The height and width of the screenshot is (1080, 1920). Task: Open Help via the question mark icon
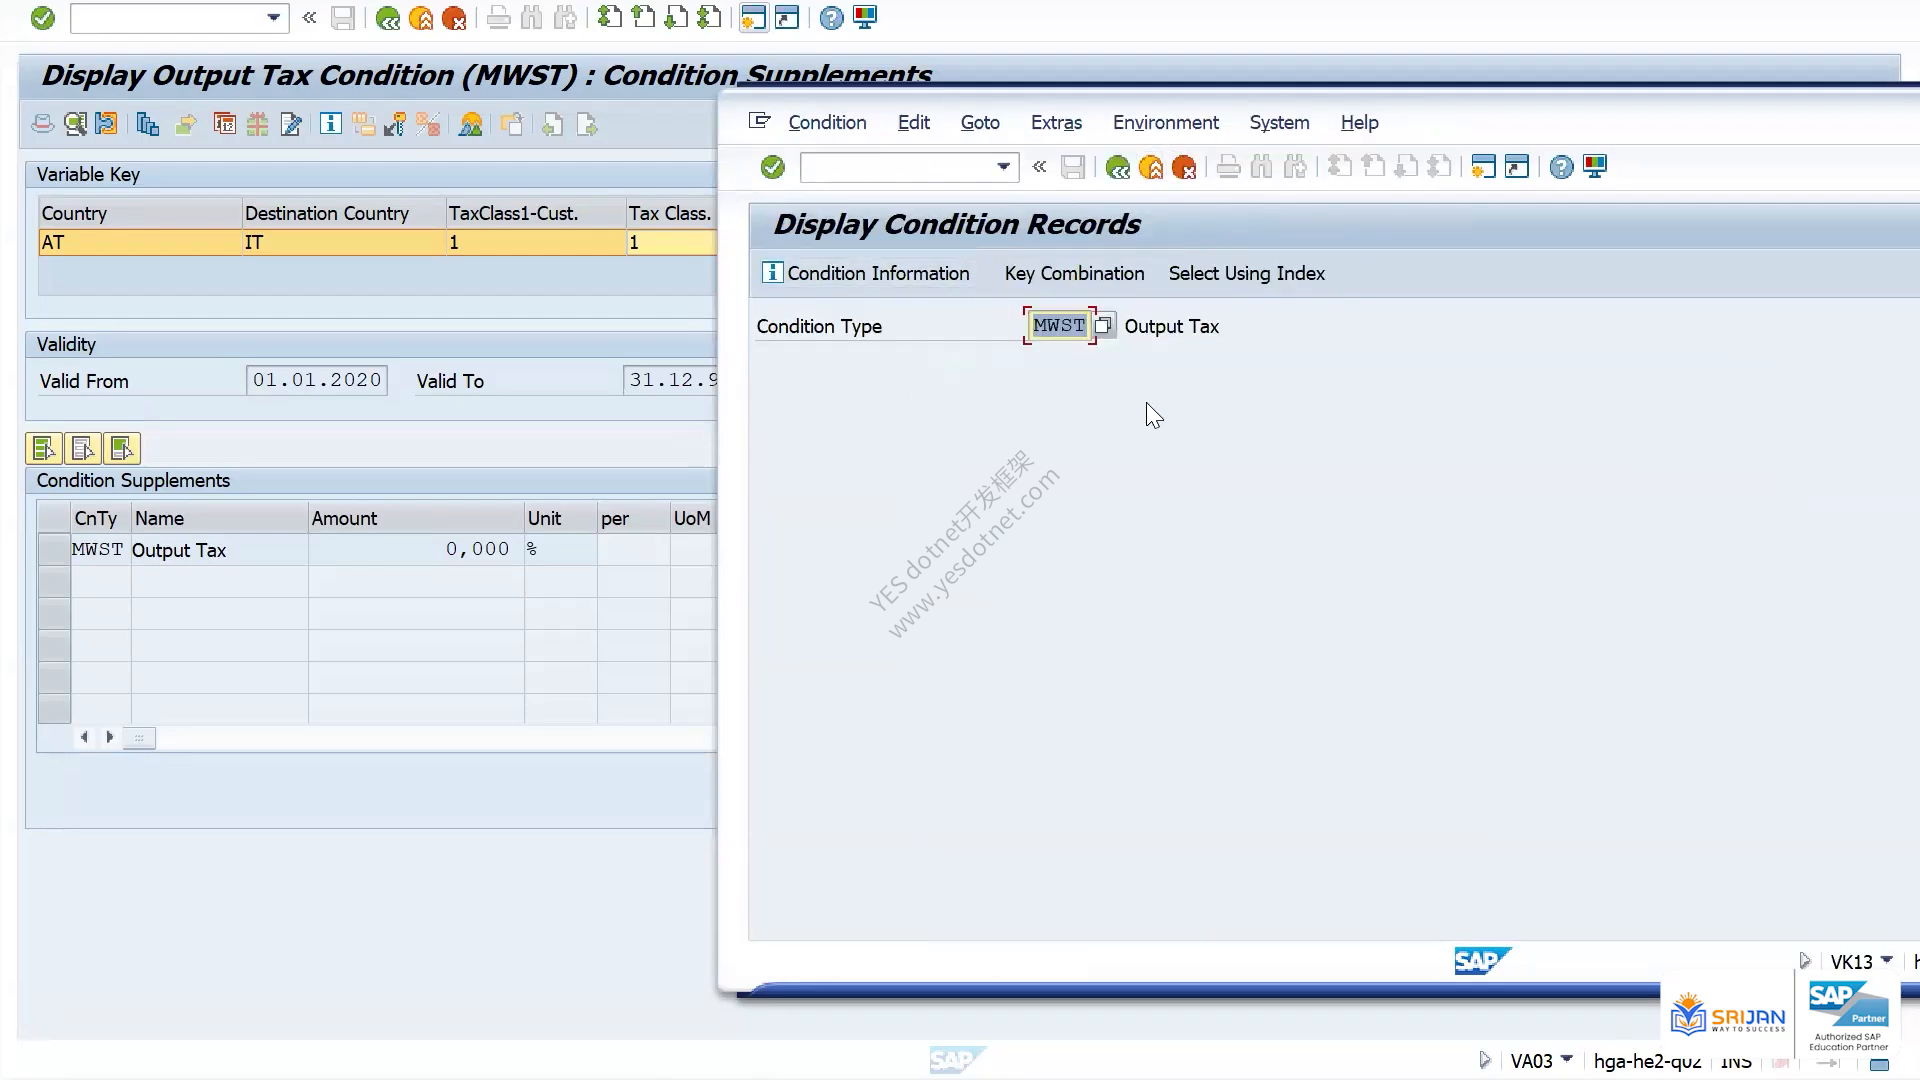click(x=1561, y=167)
